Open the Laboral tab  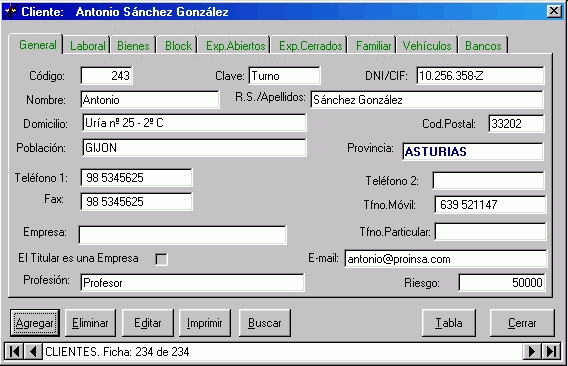87,46
